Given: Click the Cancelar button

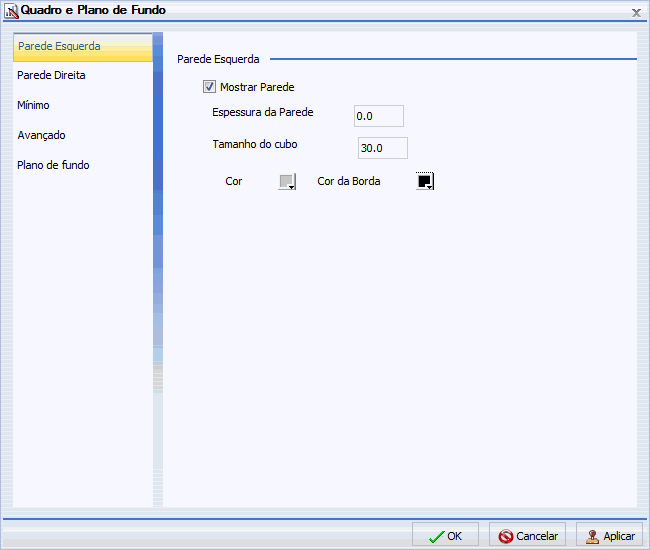Looking at the screenshot, I should [x=527, y=535].
